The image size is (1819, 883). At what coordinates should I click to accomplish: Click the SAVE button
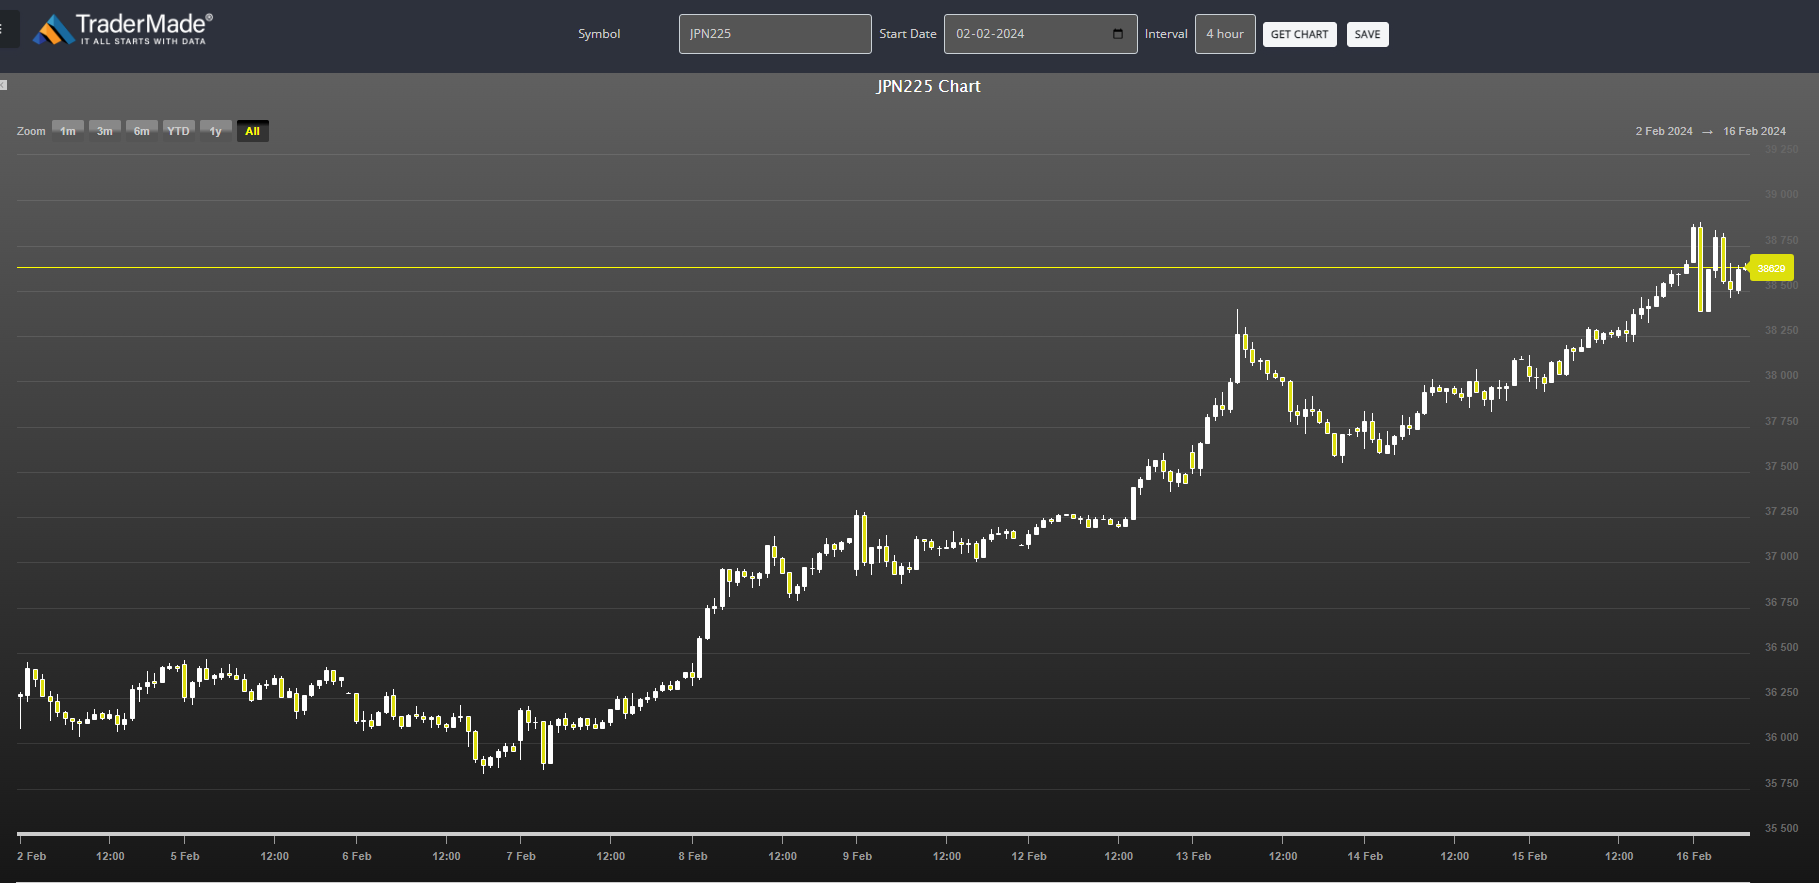point(1367,34)
